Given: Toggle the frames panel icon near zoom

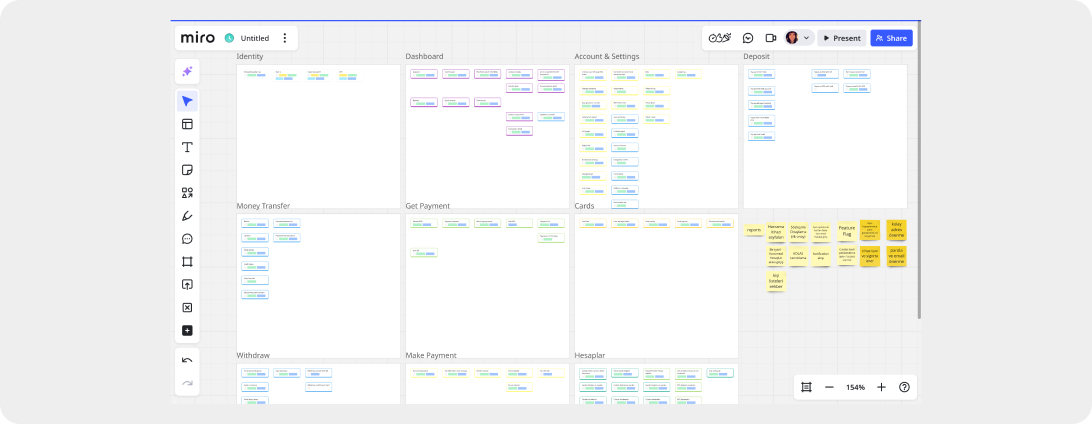Looking at the screenshot, I should point(807,387).
